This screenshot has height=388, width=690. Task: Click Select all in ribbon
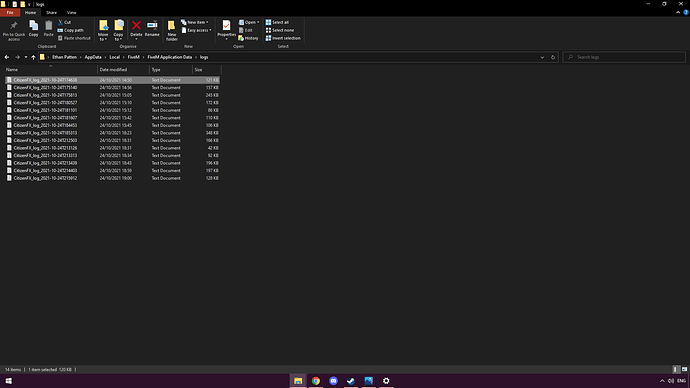tap(277, 22)
